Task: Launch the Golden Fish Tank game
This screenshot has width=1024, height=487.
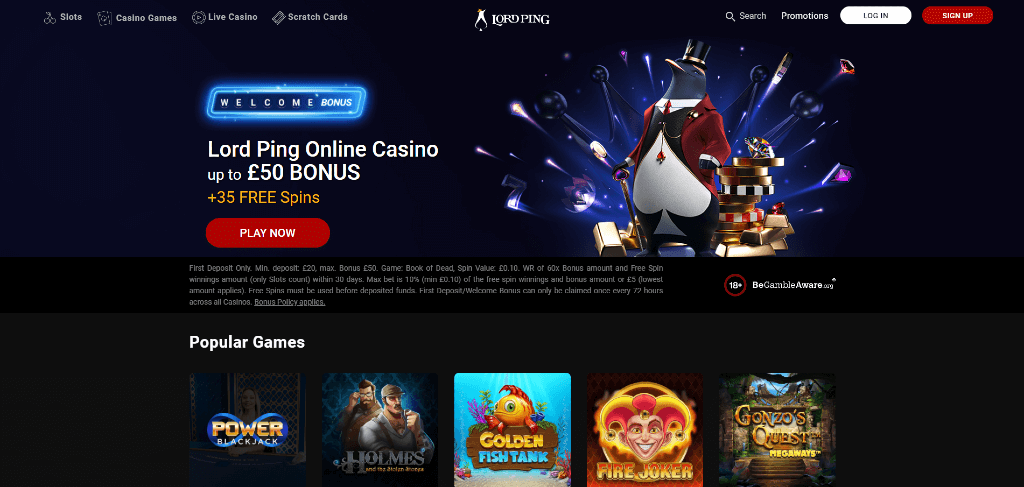Action: (x=512, y=430)
